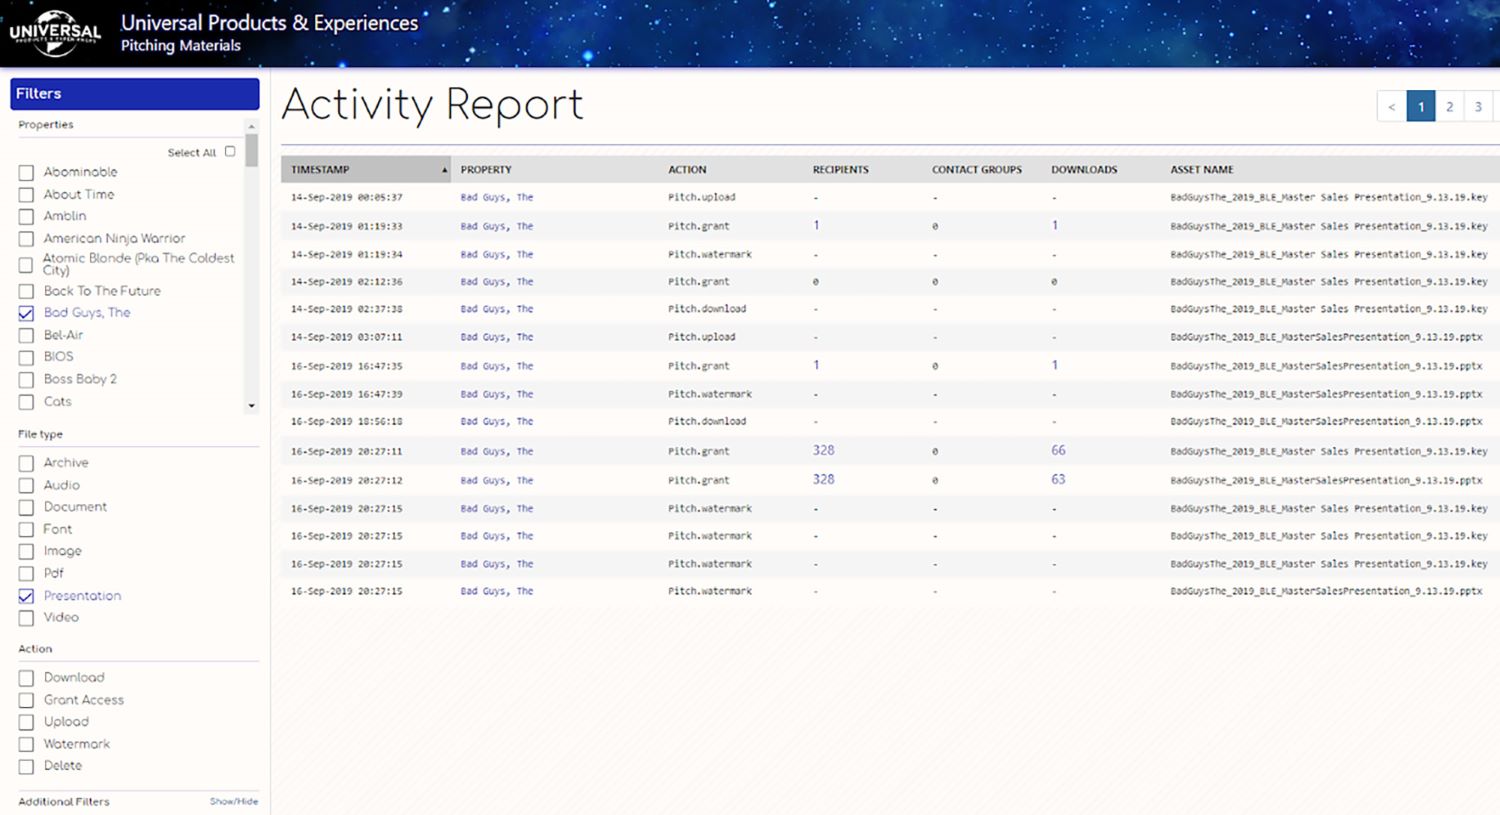Select Pitch.download action at 02:37:38
This screenshot has width=1500, height=815.
coord(707,309)
